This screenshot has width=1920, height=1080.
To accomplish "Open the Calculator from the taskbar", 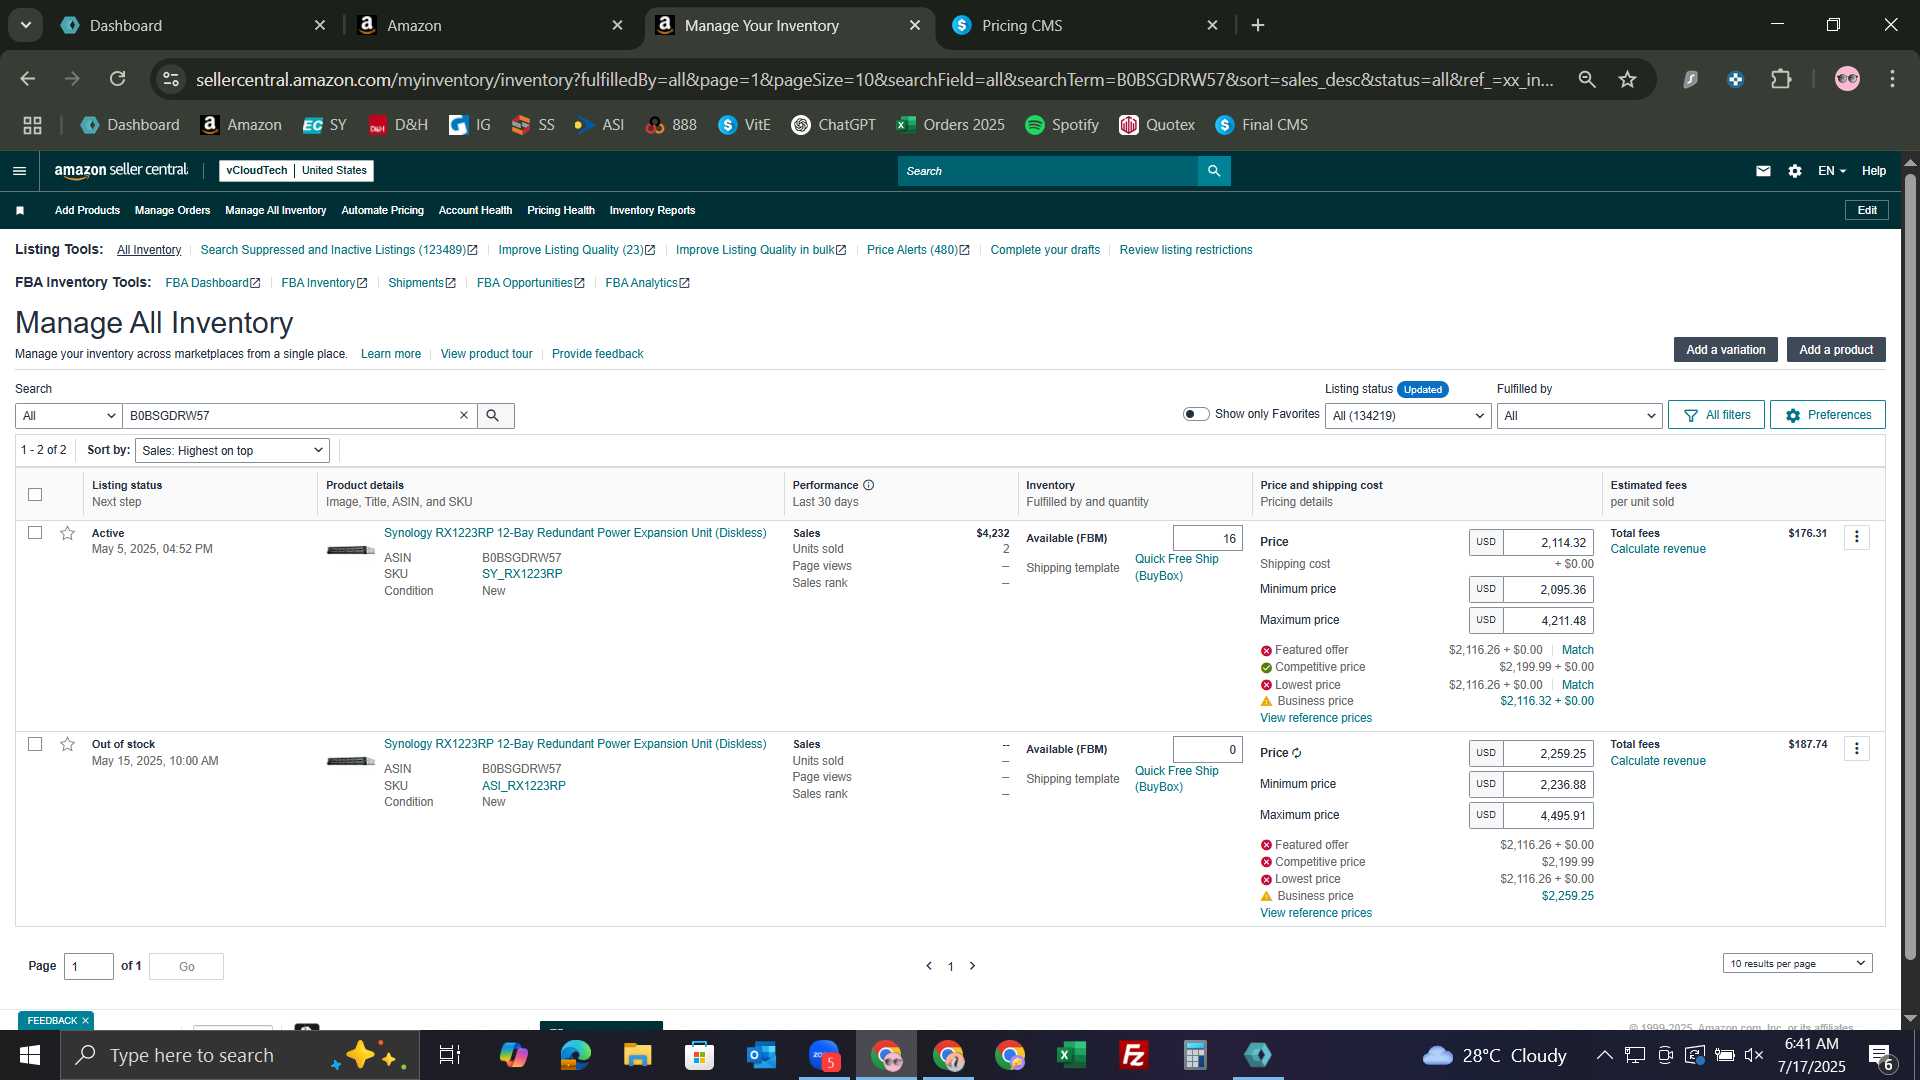I will tap(1195, 1055).
